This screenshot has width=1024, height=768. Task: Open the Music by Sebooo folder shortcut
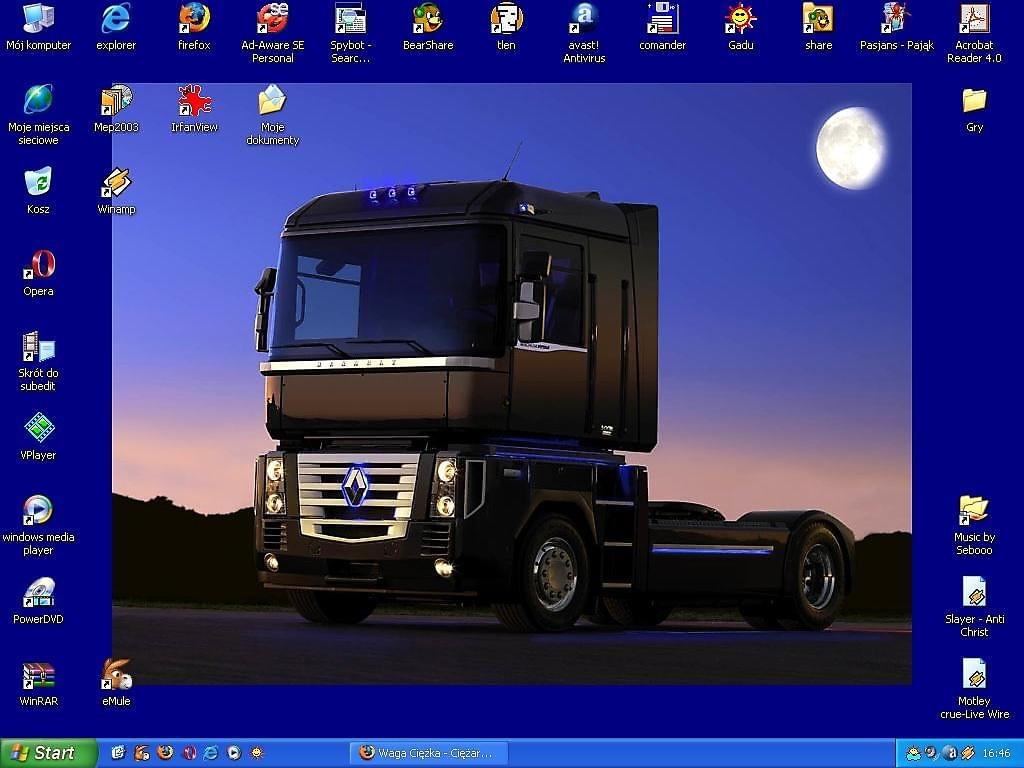[x=974, y=525]
